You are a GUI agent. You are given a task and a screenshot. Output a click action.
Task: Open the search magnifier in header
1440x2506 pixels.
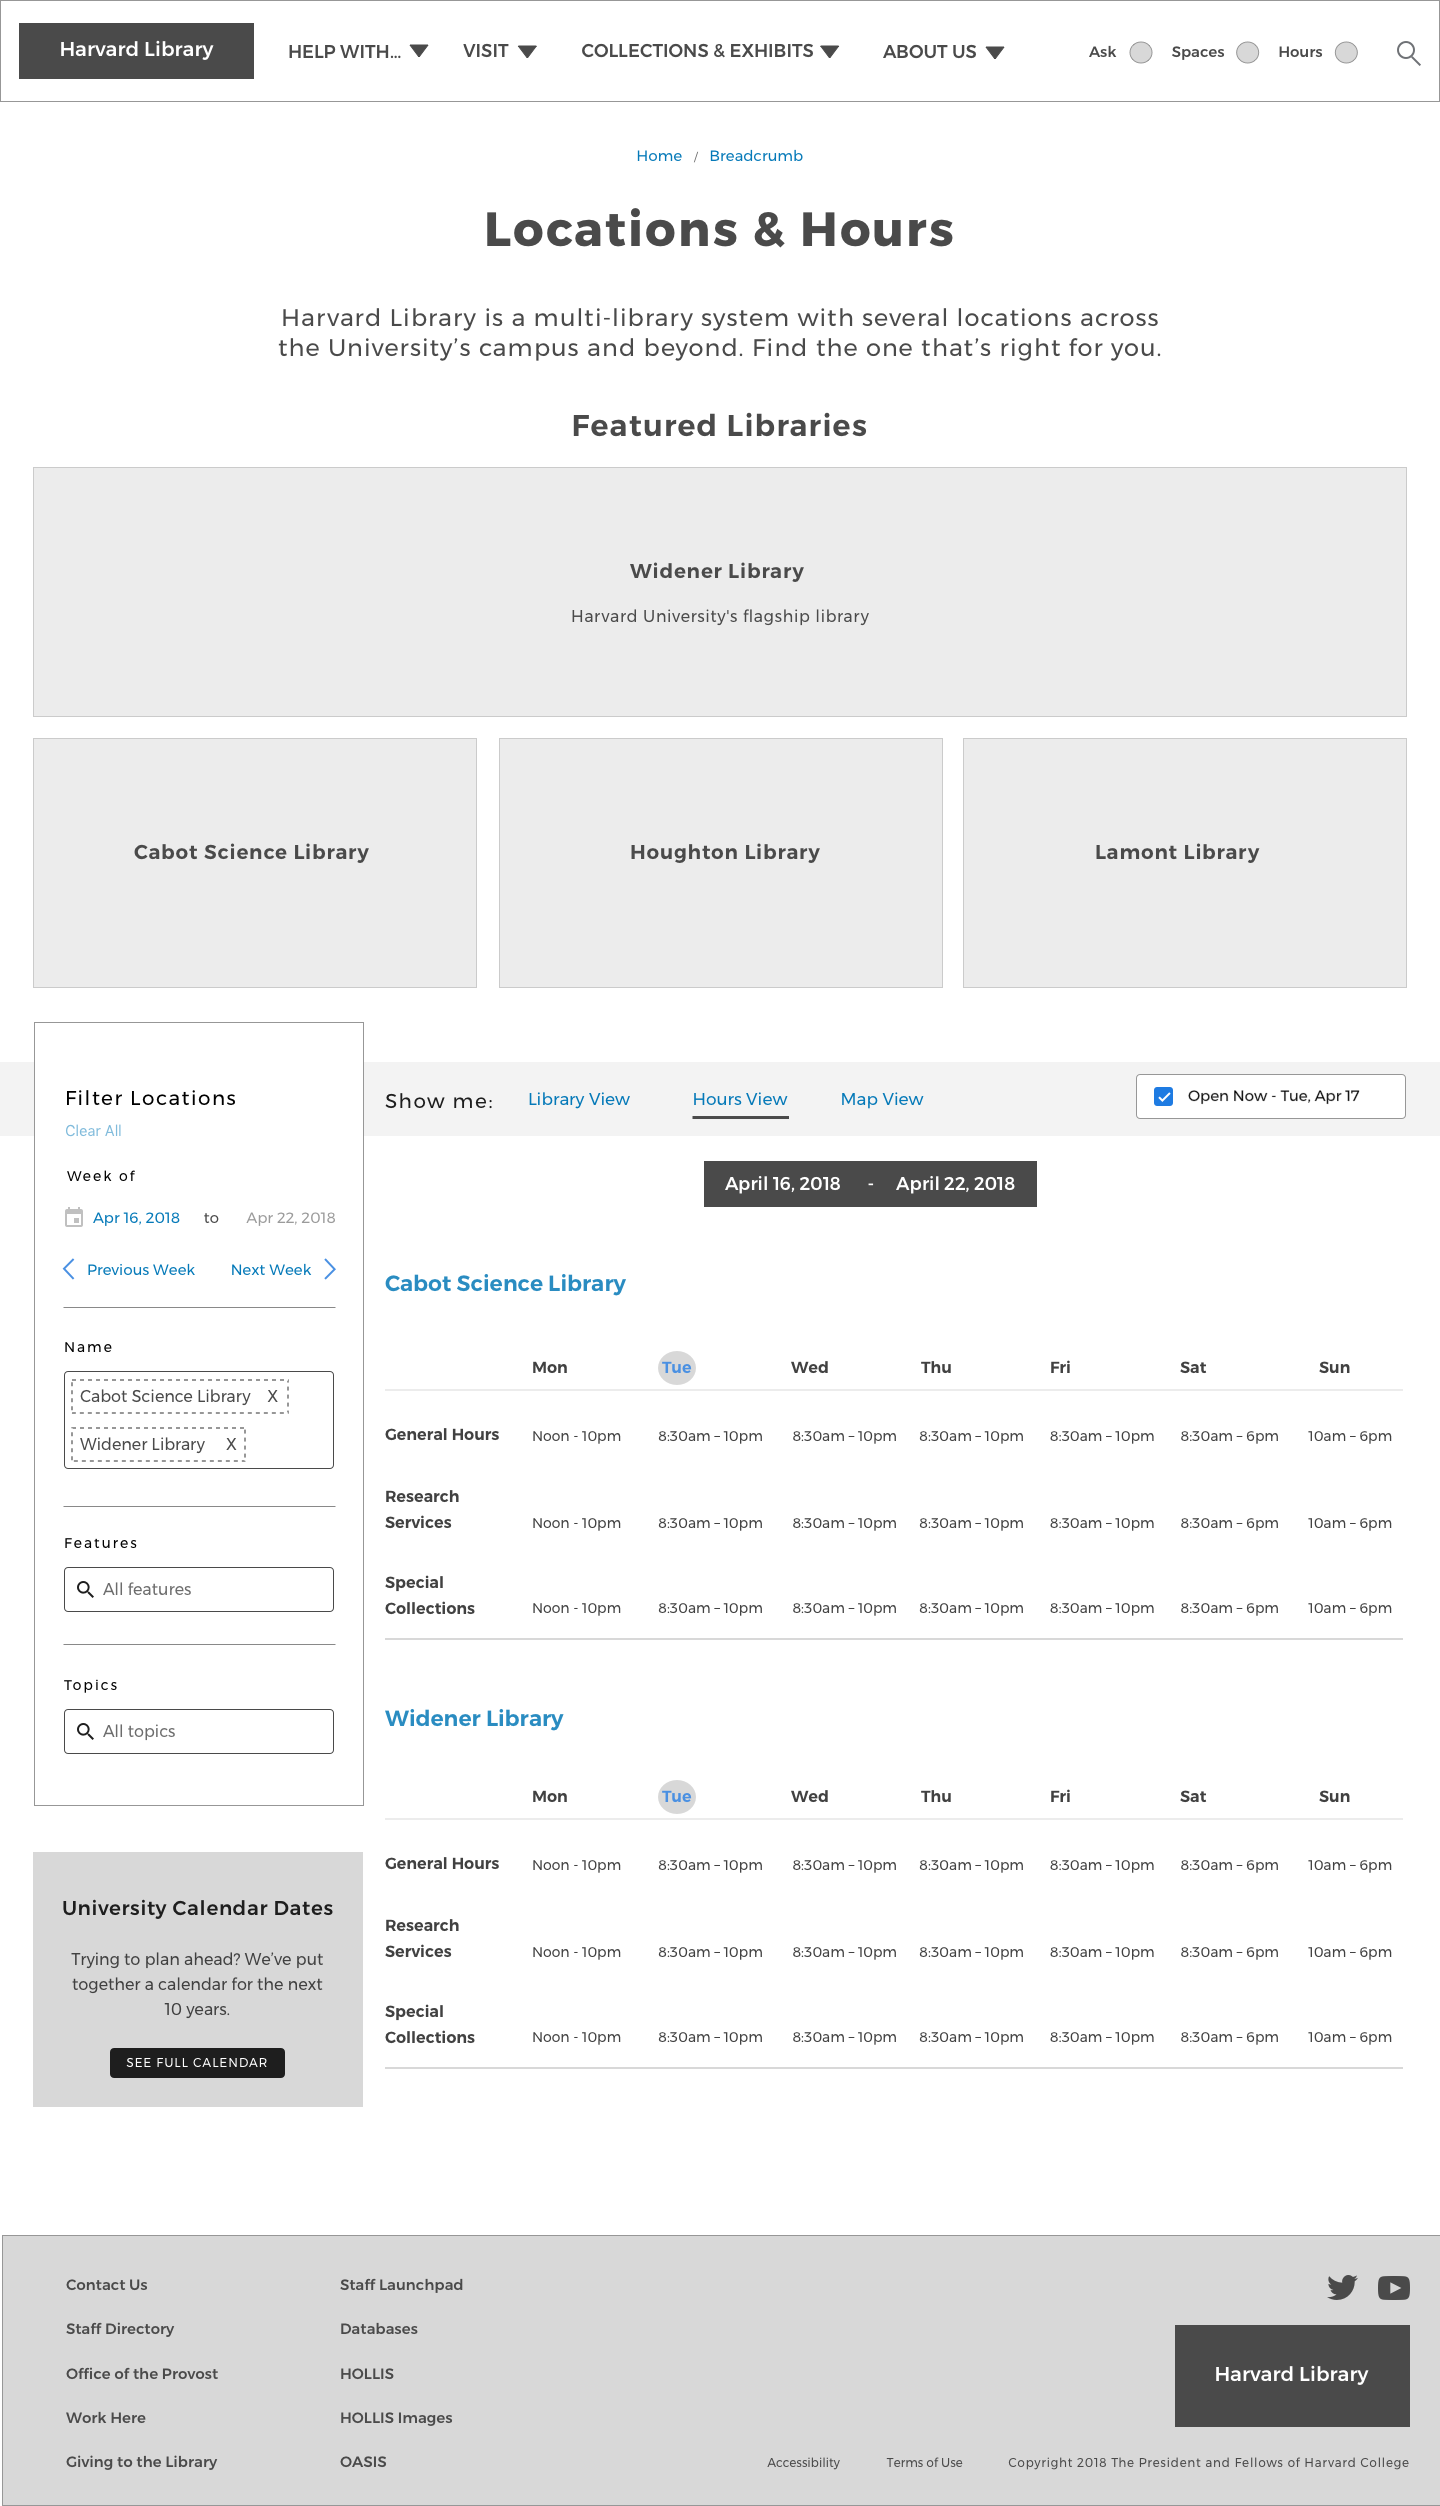(1408, 53)
